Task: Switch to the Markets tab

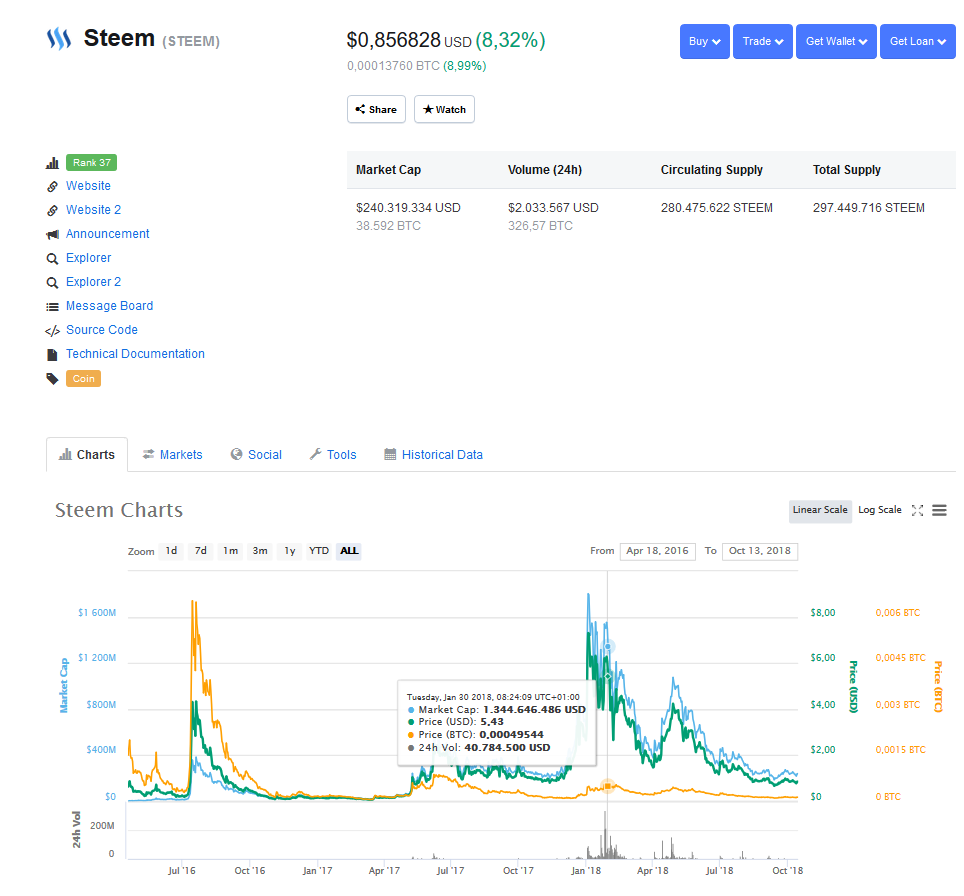Action: tap(173, 455)
